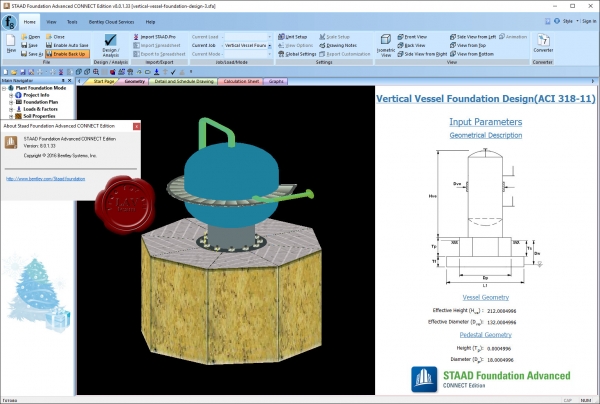This screenshot has height=404, width=600.
Task: Pin the Main Navigator panel
Action: click(x=63, y=81)
